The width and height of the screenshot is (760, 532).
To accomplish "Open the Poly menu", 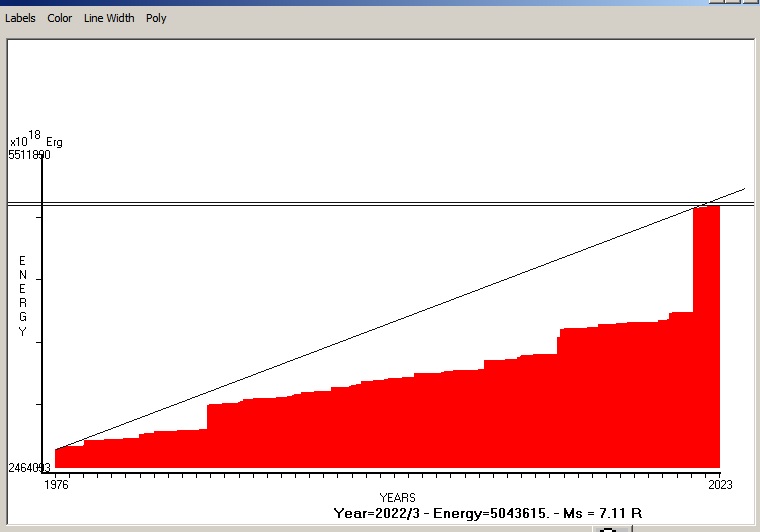I will coord(156,18).
